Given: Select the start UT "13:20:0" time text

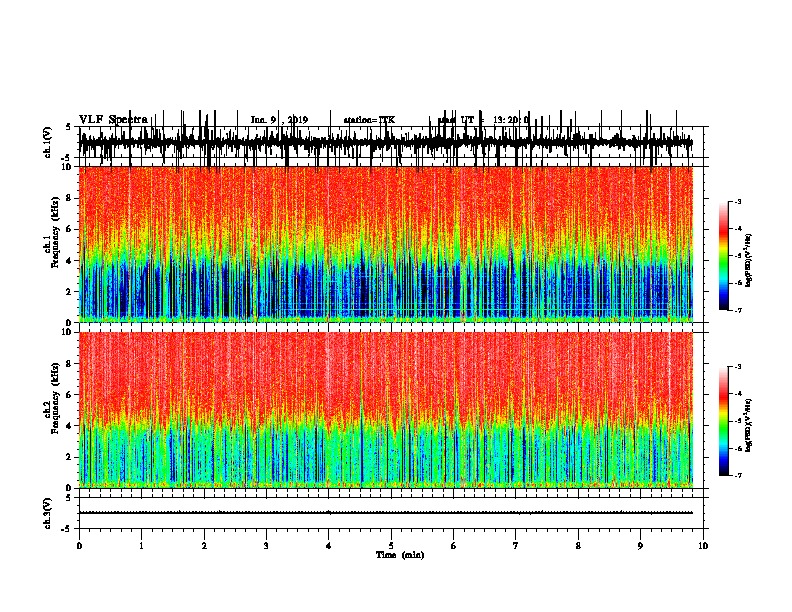Looking at the screenshot, I should [x=511, y=120].
